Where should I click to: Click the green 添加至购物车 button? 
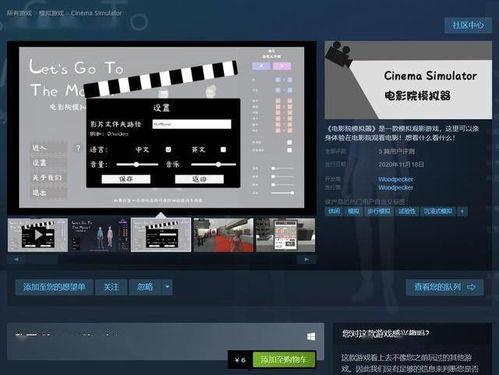click(283, 360)
